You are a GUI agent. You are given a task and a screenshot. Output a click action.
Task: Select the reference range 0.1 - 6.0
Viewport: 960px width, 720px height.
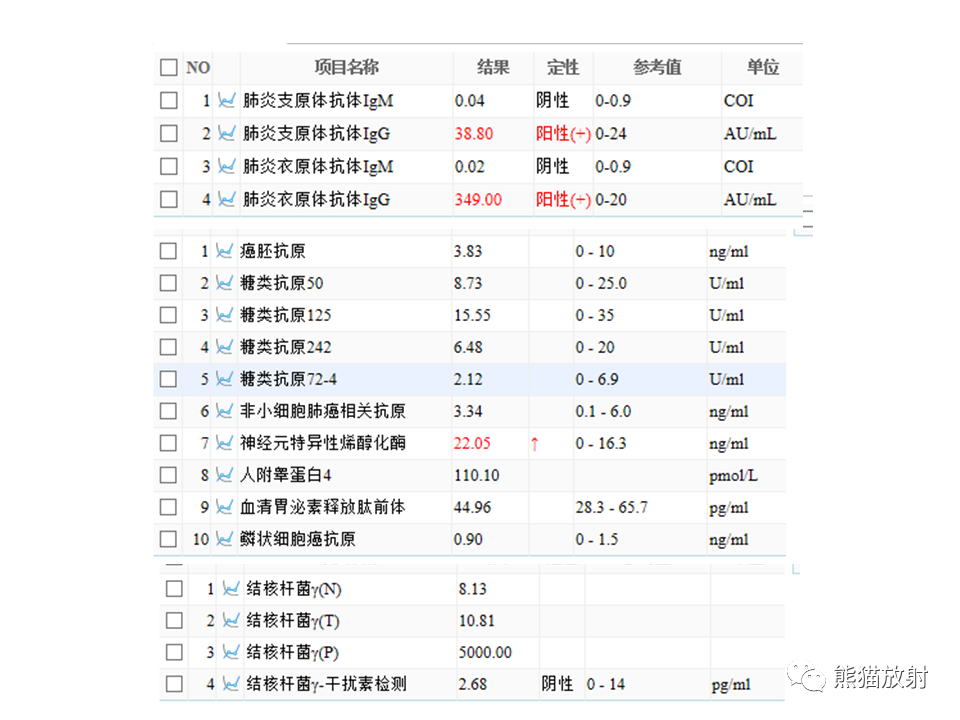coord(603,411)
